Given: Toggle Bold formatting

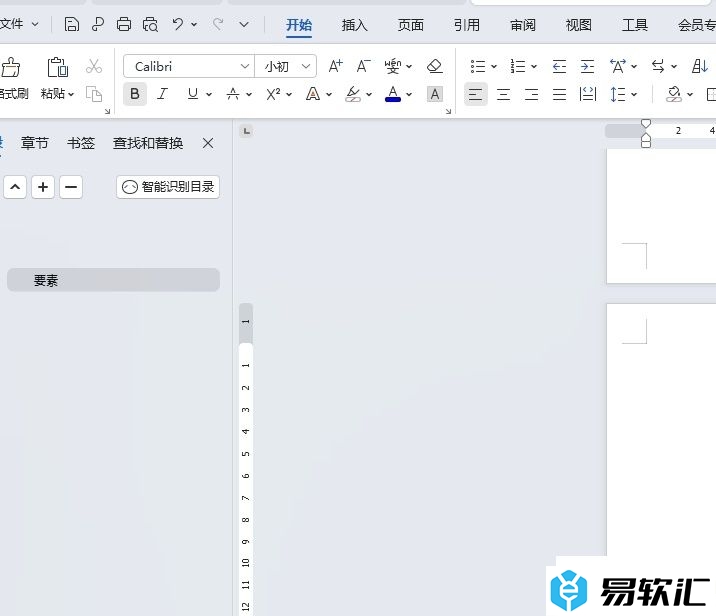Looking at the screenshot, I should click(x=135, y=94).
